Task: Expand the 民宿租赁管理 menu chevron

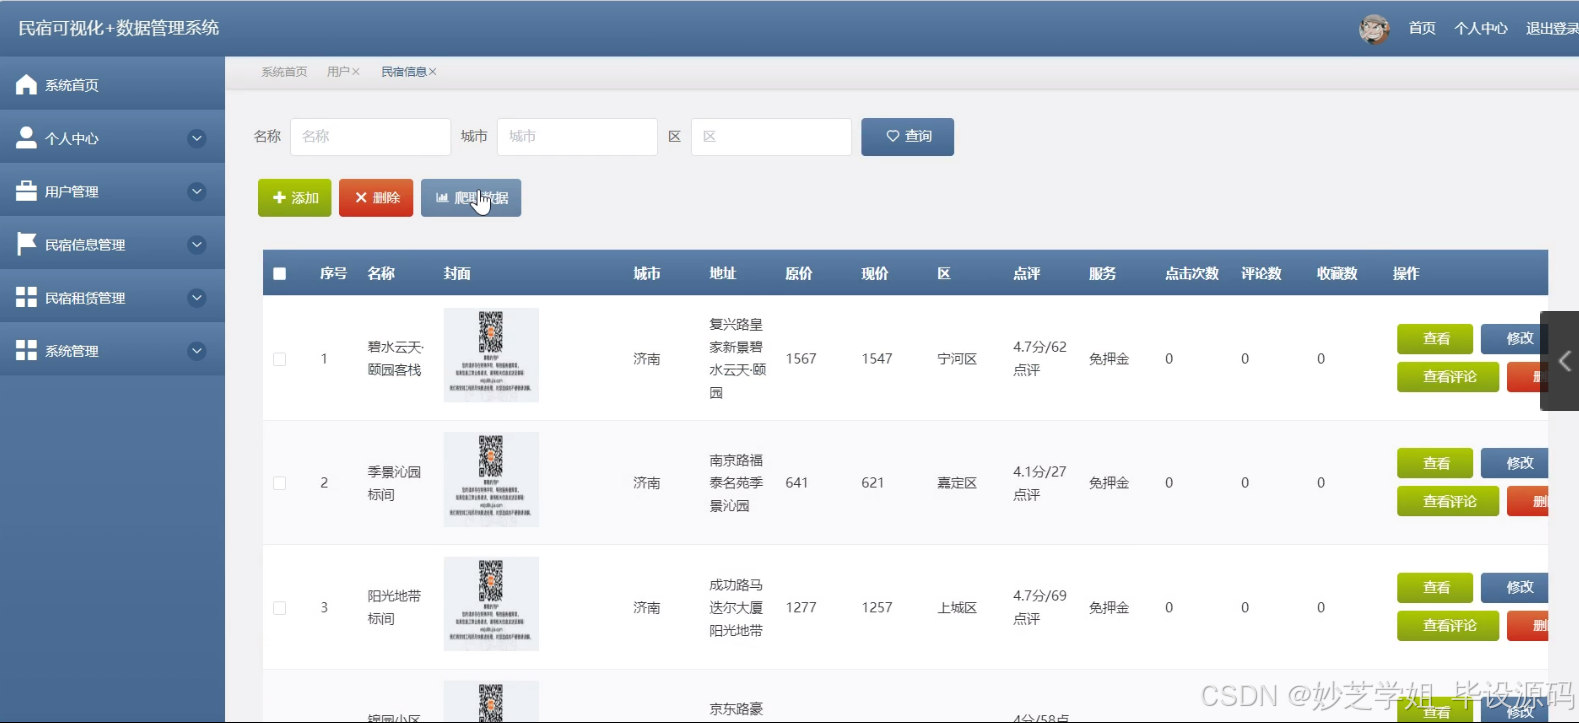Action: point(197,297)
